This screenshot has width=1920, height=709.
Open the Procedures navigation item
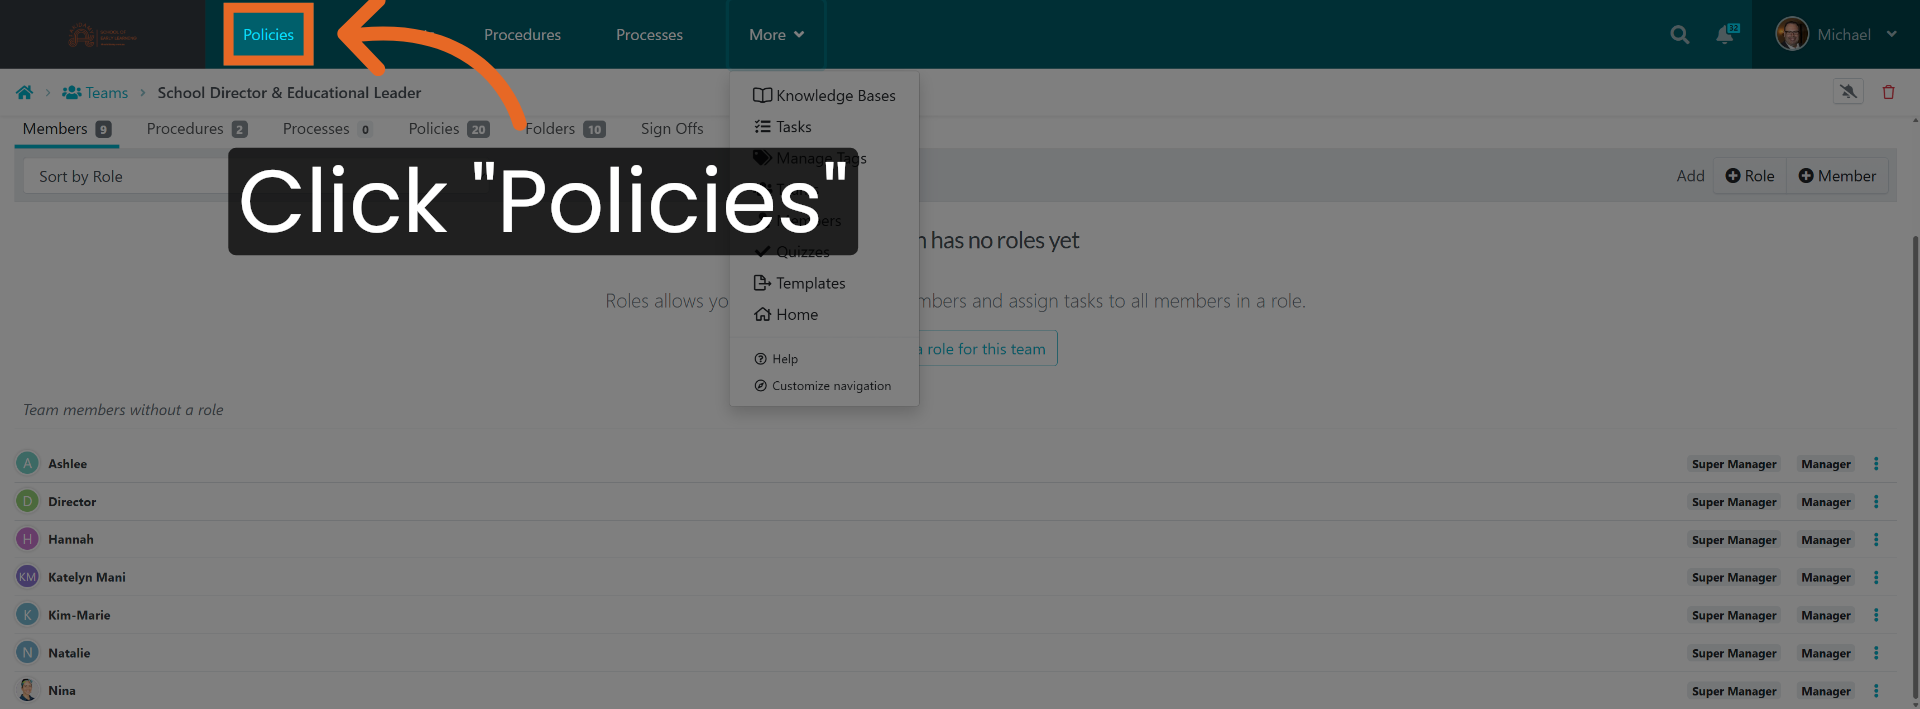click(x=522, y=34)
